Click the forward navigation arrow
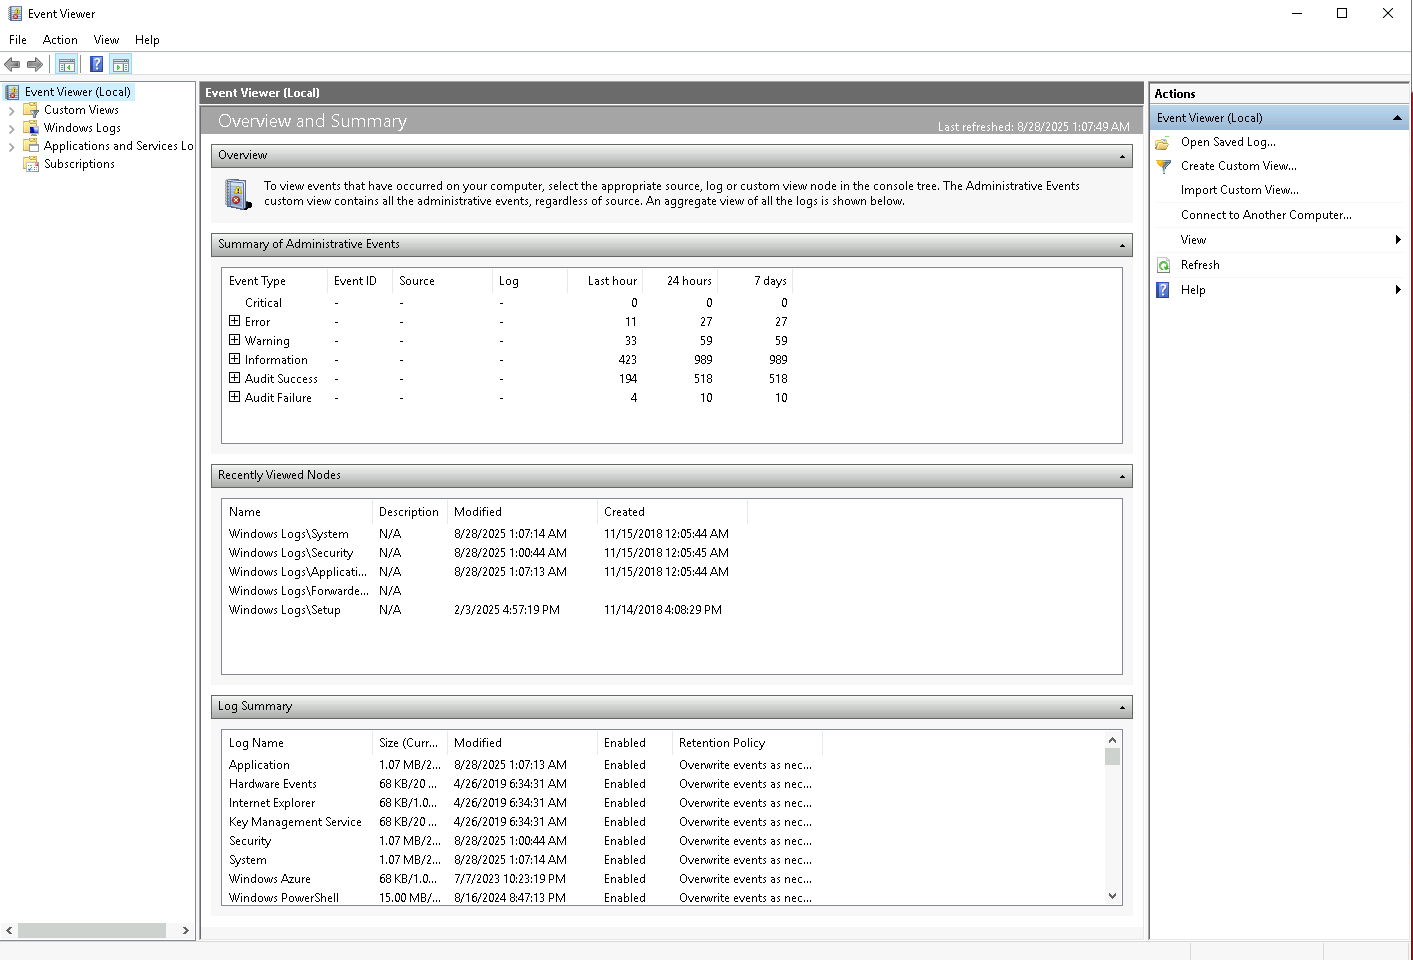Image resolution: width=1413 pixels, height=960 pixels. [x=34, y=63]
